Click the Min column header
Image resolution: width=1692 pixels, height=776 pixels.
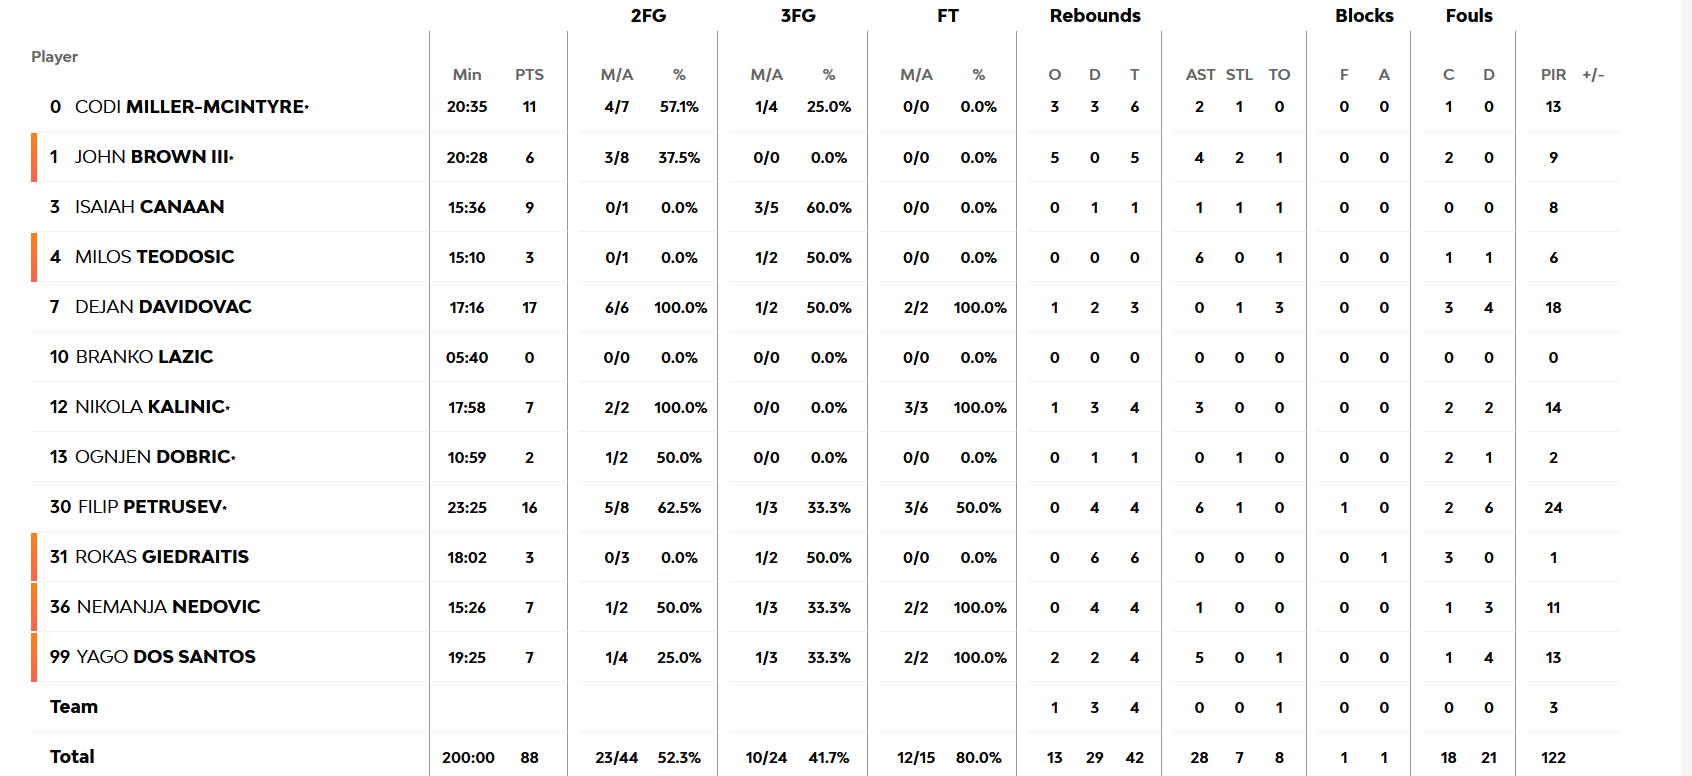(x=467, y=75)
